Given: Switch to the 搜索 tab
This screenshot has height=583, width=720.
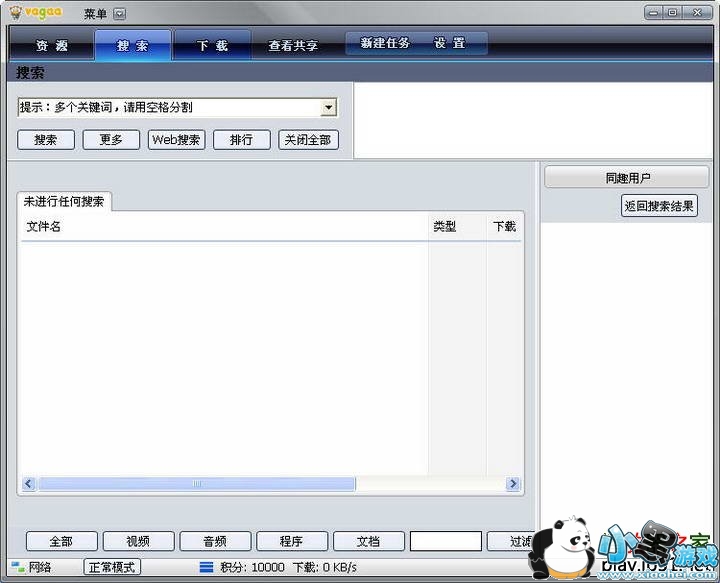Looking at the screenshot, I should 133,45.
